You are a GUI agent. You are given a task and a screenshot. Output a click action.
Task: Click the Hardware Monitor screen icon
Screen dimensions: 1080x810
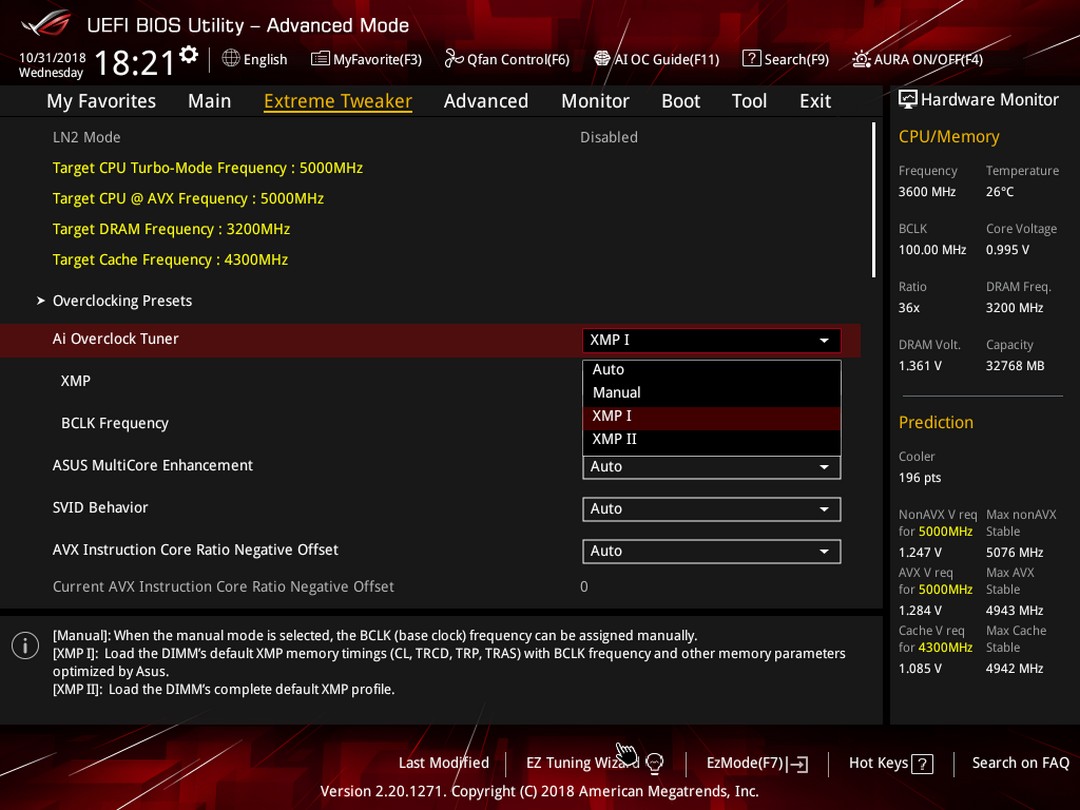coord(908,99)
